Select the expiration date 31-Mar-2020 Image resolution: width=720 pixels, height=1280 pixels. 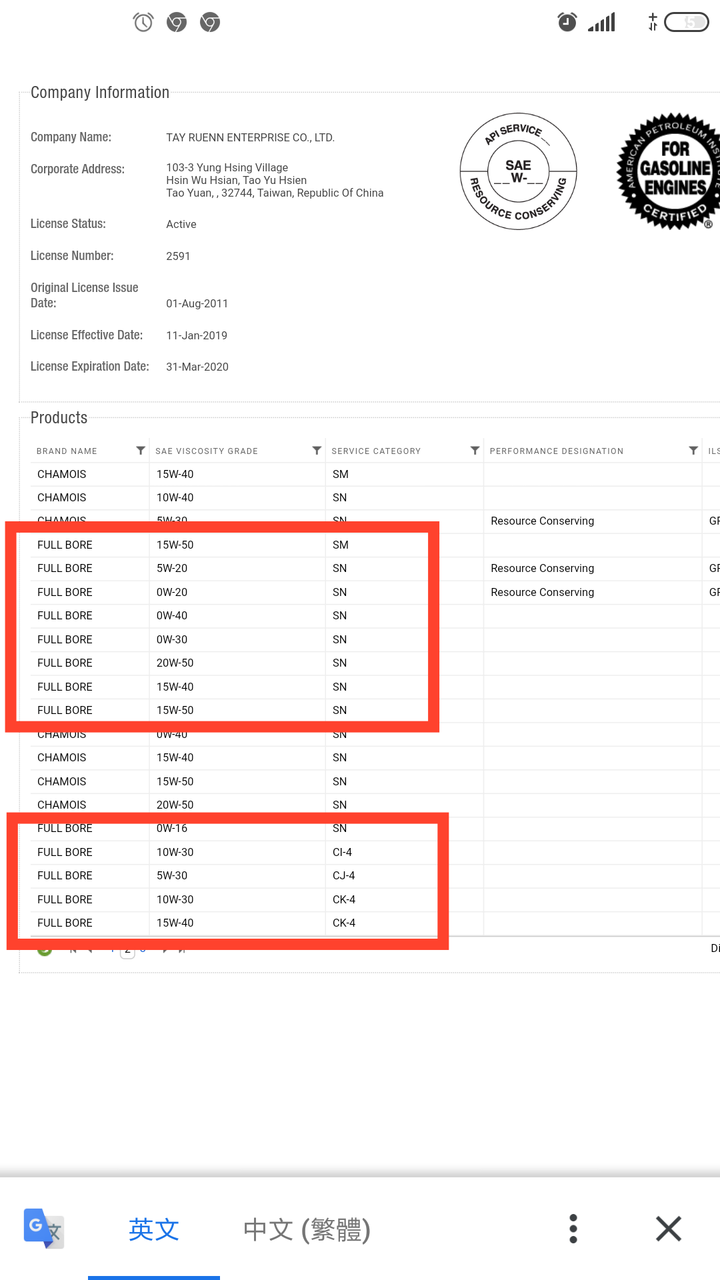(197, 367)
